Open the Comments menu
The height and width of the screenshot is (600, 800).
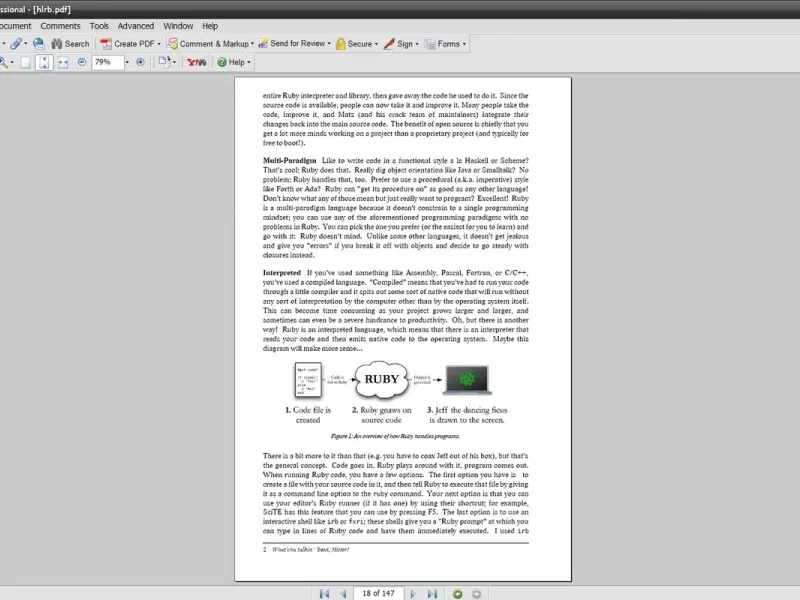[x=60, y=26]
